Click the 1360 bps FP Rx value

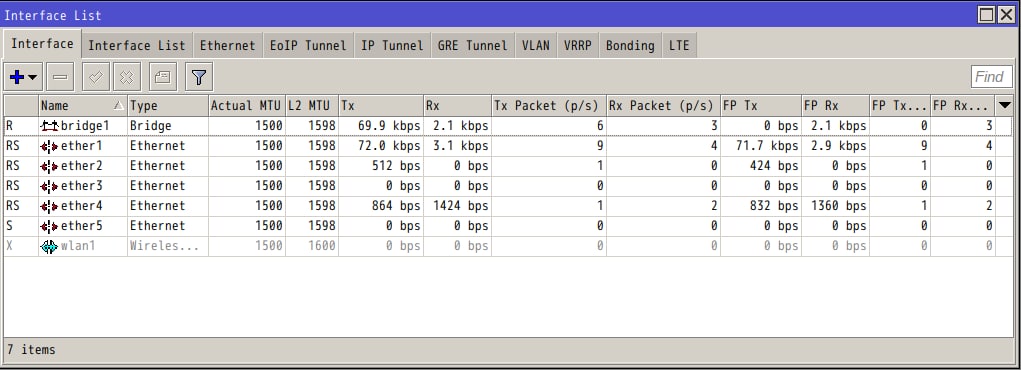[839, 206]
